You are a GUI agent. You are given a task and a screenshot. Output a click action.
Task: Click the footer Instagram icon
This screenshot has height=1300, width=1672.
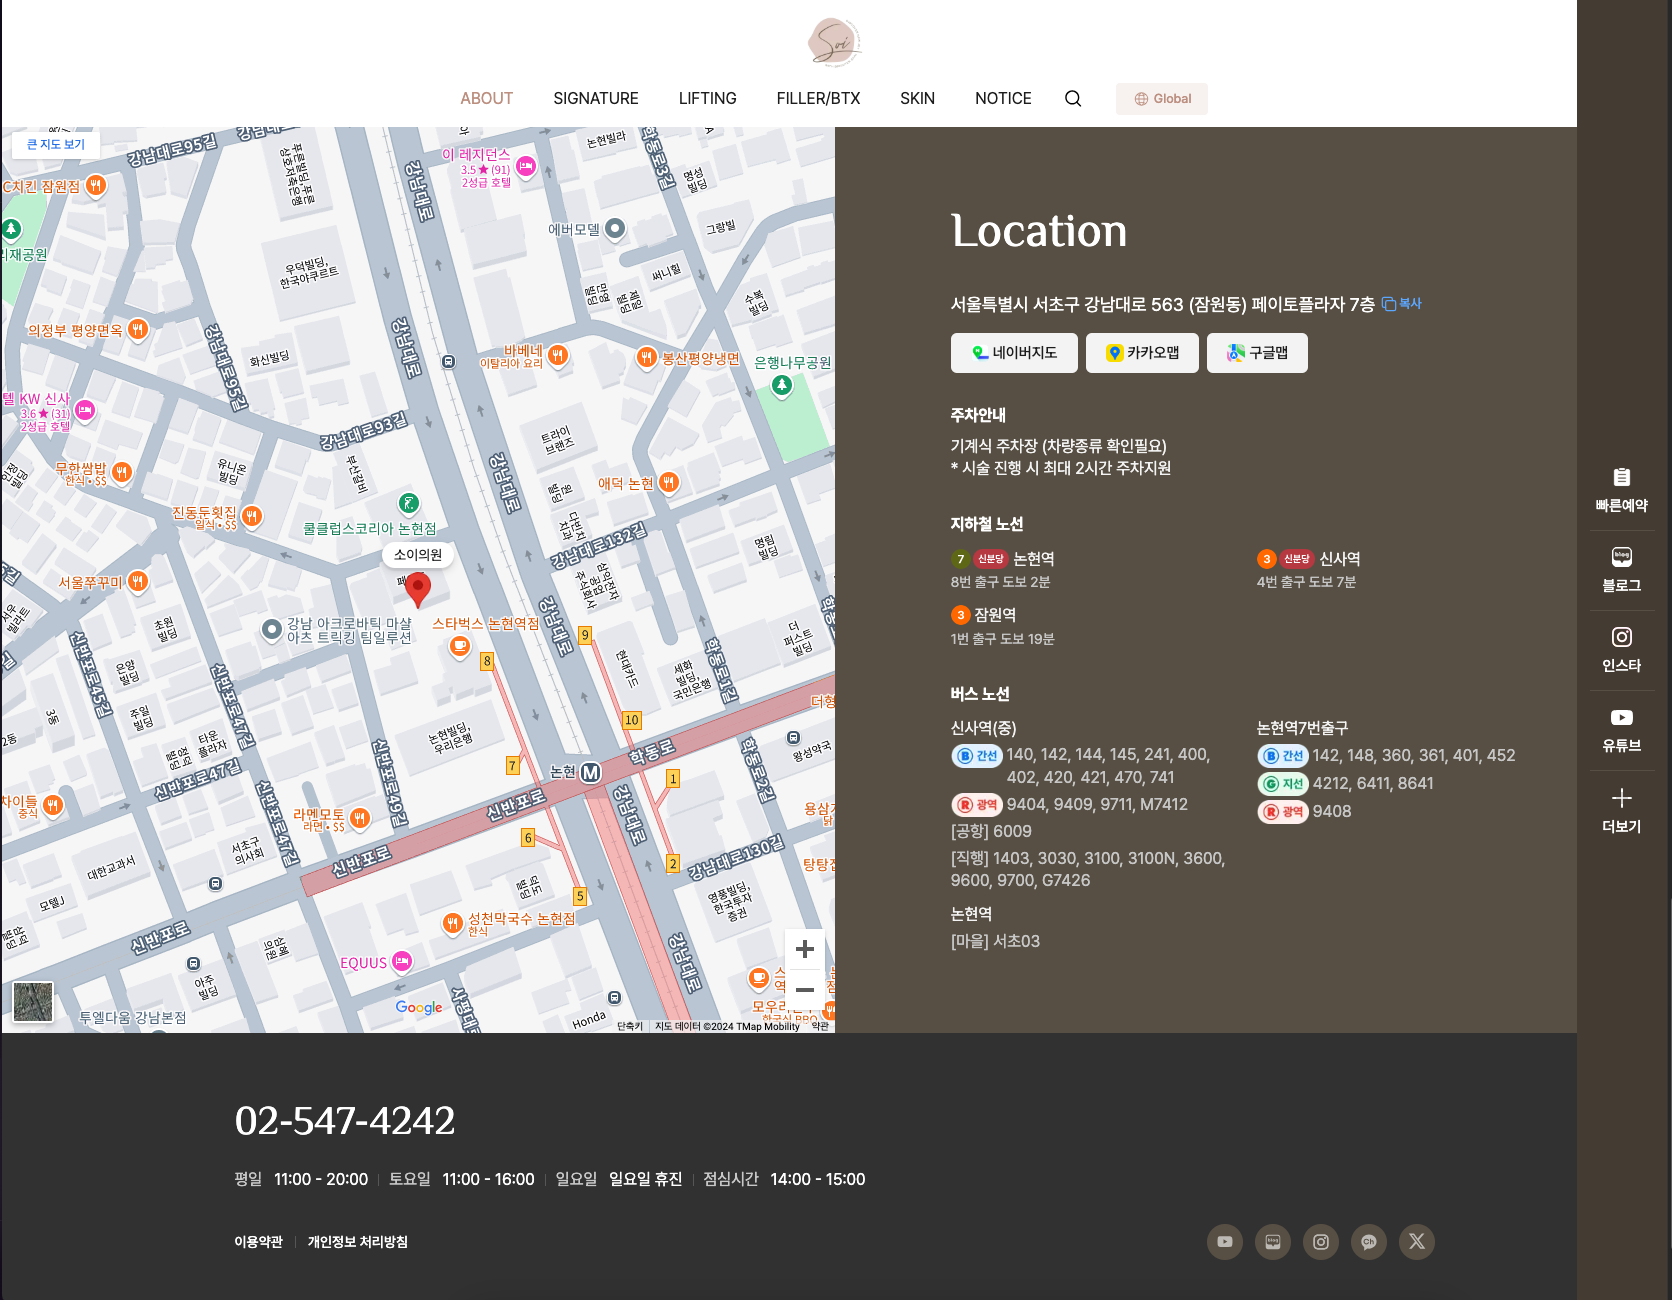click(x=1321, y=1242)
